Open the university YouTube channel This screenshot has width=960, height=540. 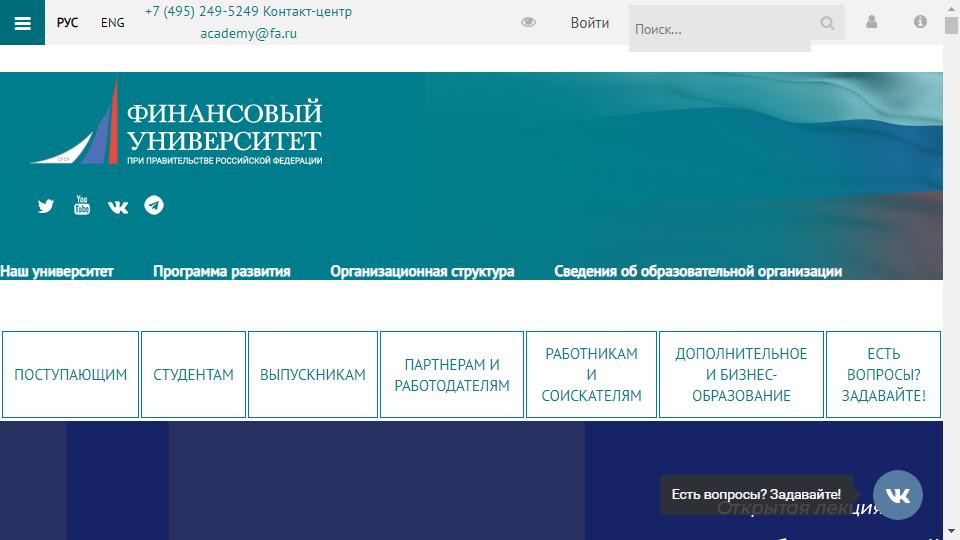click(x=82, y=206)
